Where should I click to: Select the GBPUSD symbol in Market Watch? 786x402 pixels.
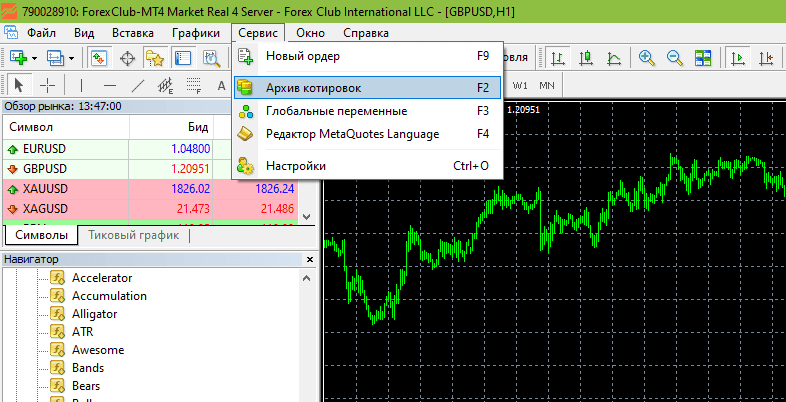pos(45,168)
